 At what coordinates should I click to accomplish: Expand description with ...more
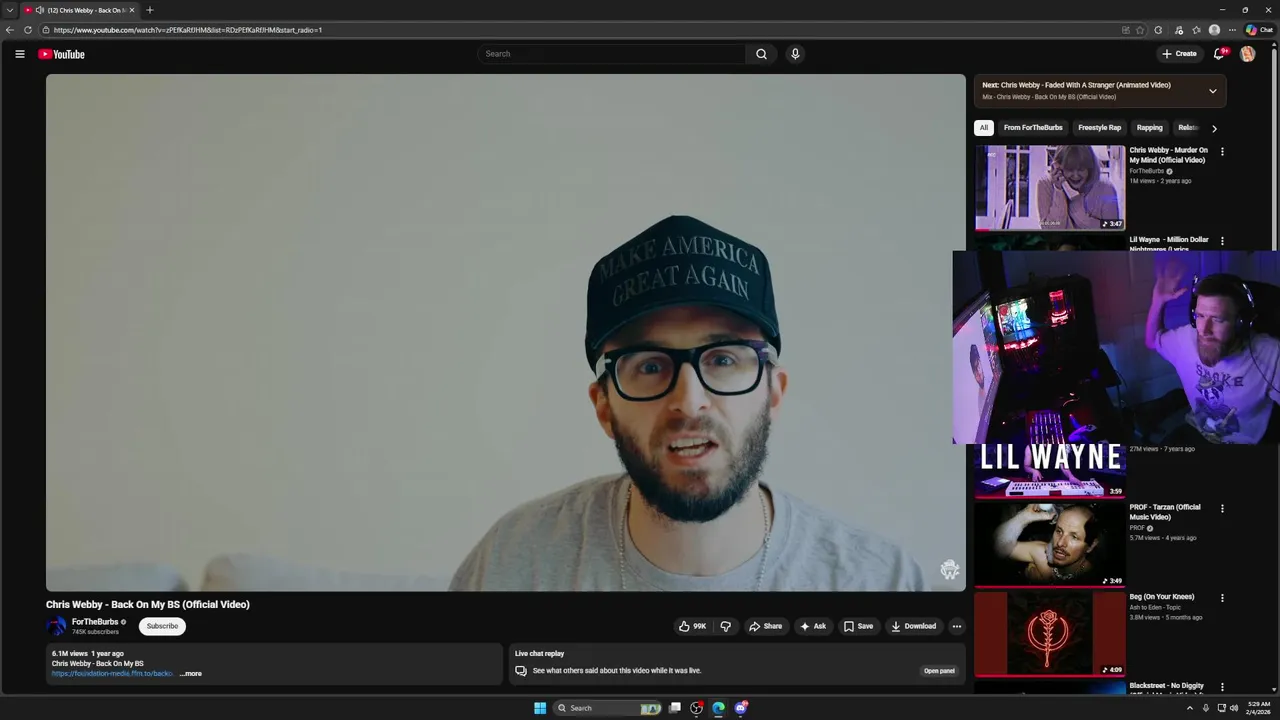pos(191,674)
